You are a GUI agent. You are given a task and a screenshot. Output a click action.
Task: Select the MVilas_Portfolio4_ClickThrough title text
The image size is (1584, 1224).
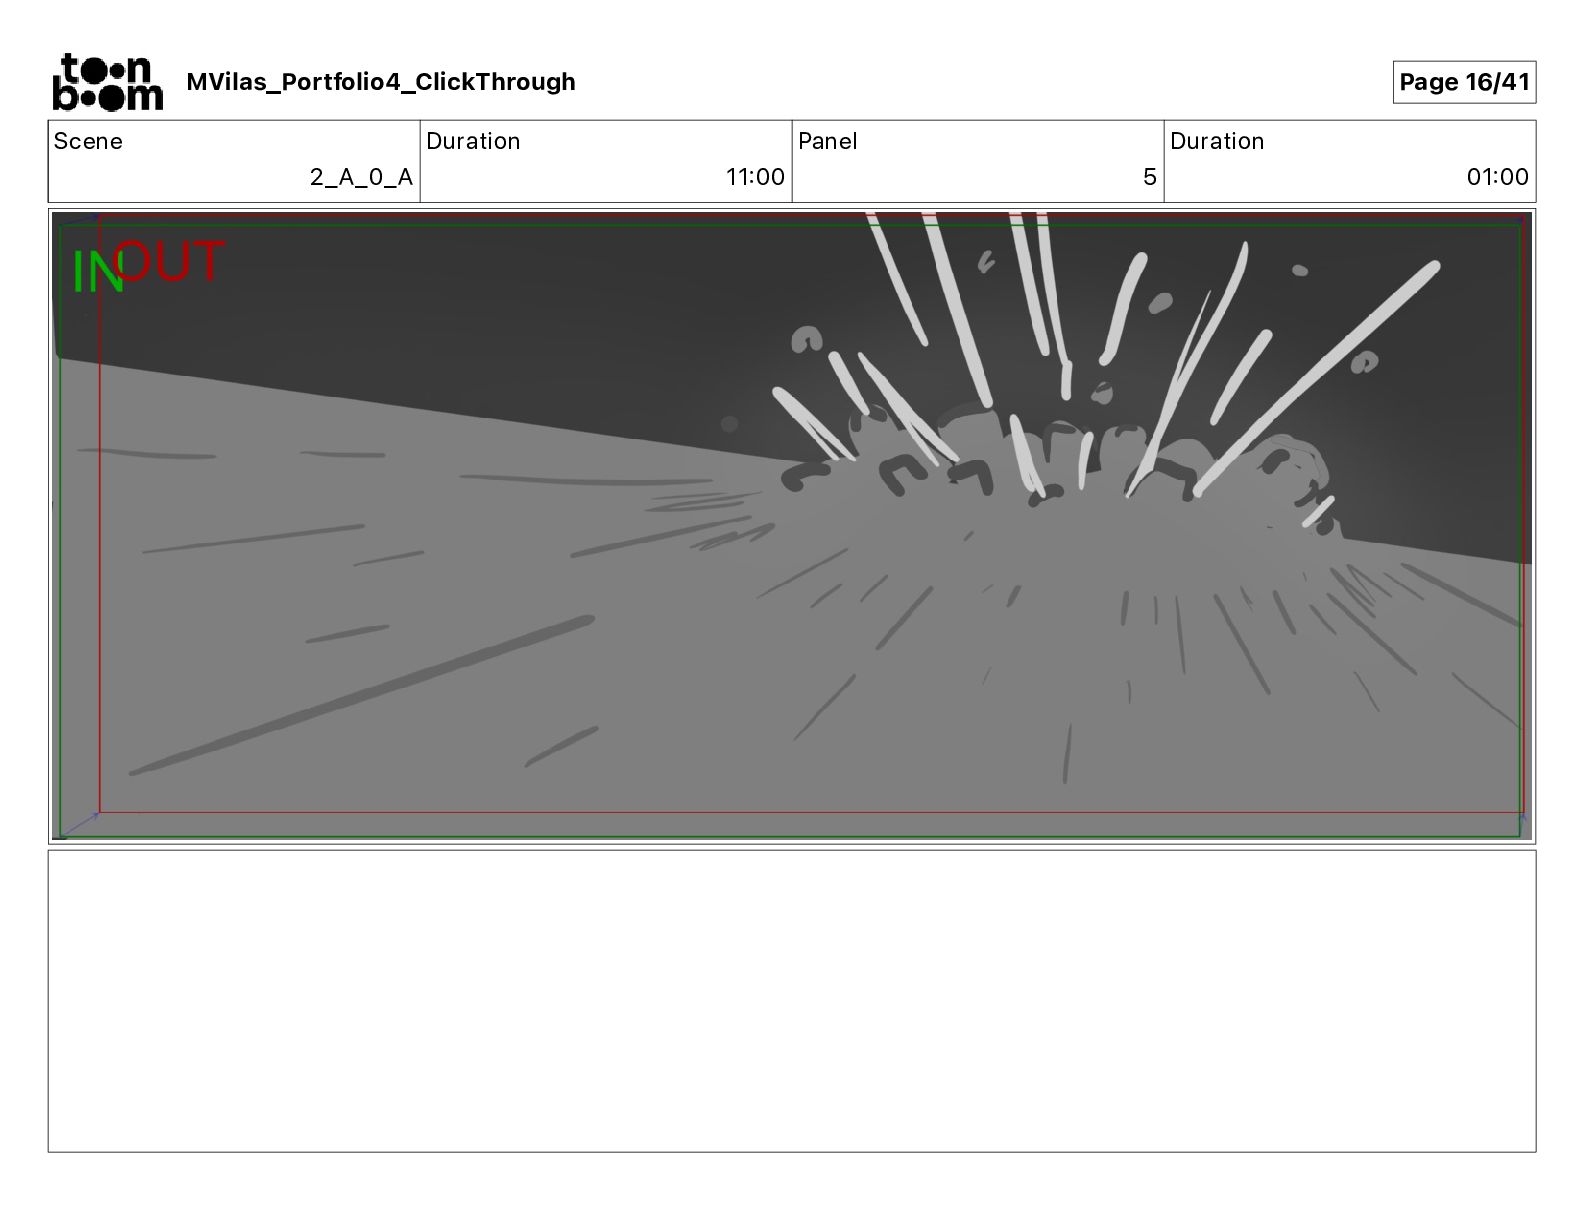click(x=381, y=82)
